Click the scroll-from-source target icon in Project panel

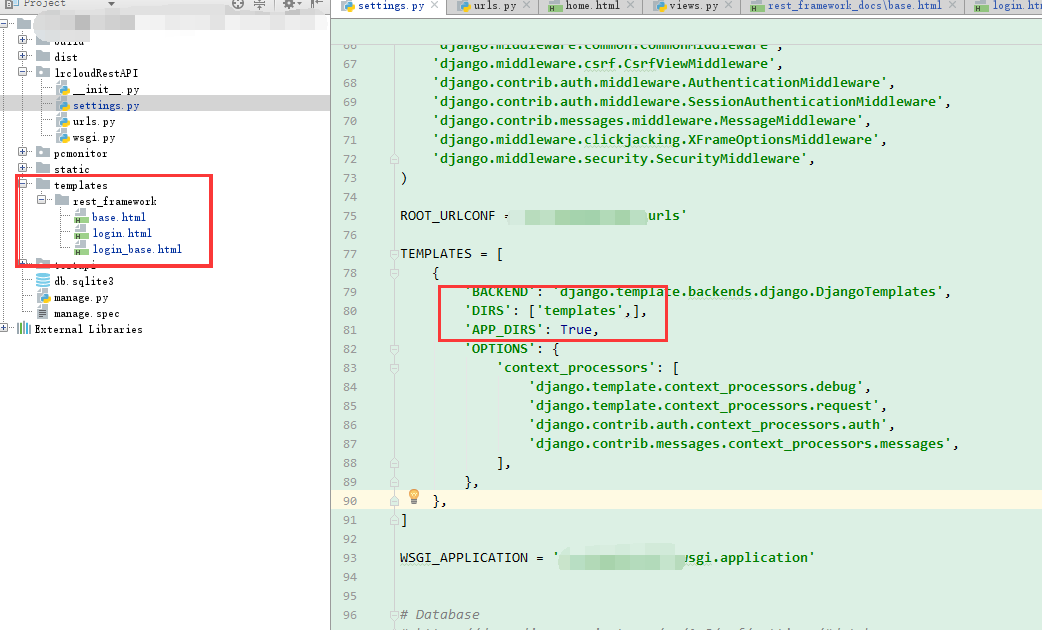(238, 3)
